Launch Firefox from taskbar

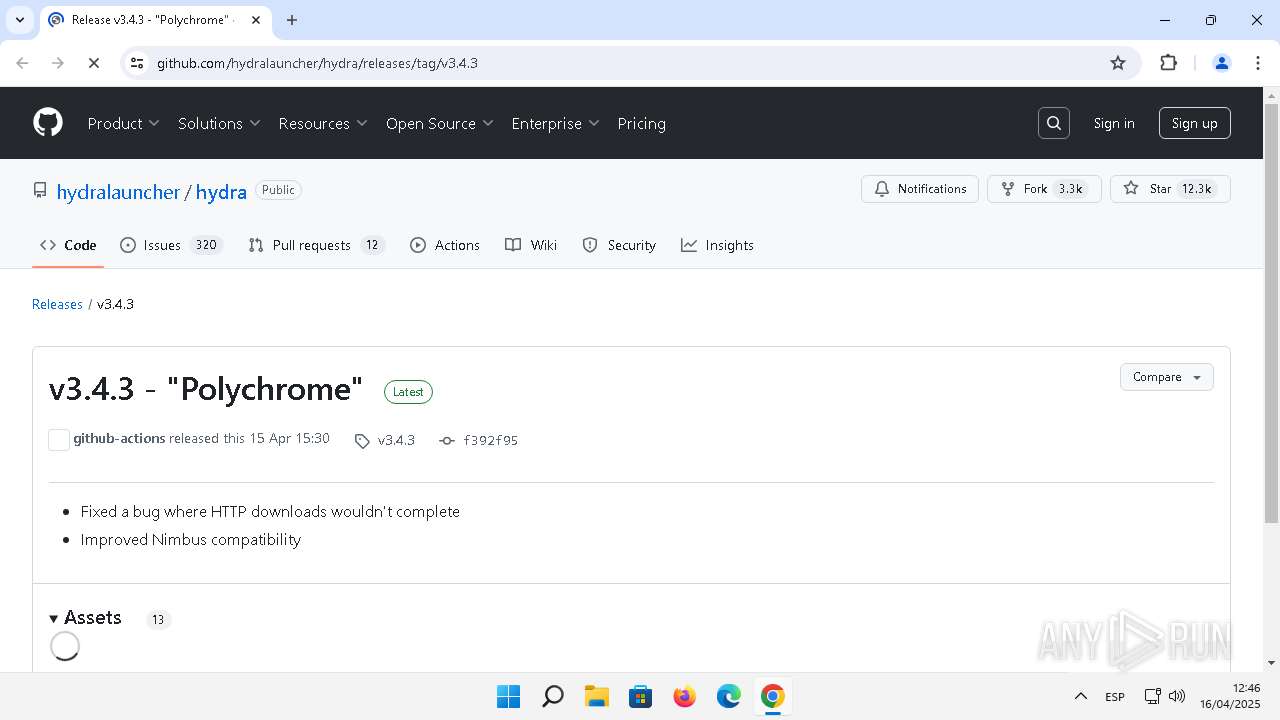click(x=684, y=696)
